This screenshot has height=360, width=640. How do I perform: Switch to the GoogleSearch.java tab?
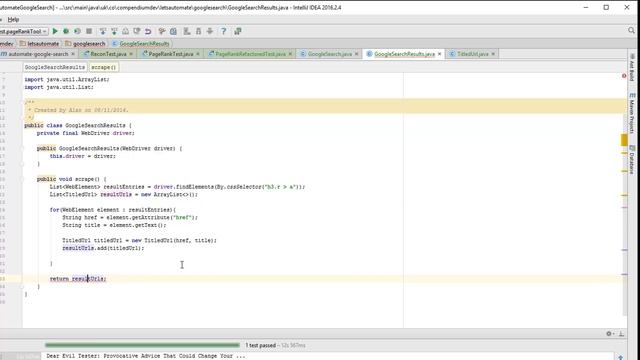(x=329, y=54)
